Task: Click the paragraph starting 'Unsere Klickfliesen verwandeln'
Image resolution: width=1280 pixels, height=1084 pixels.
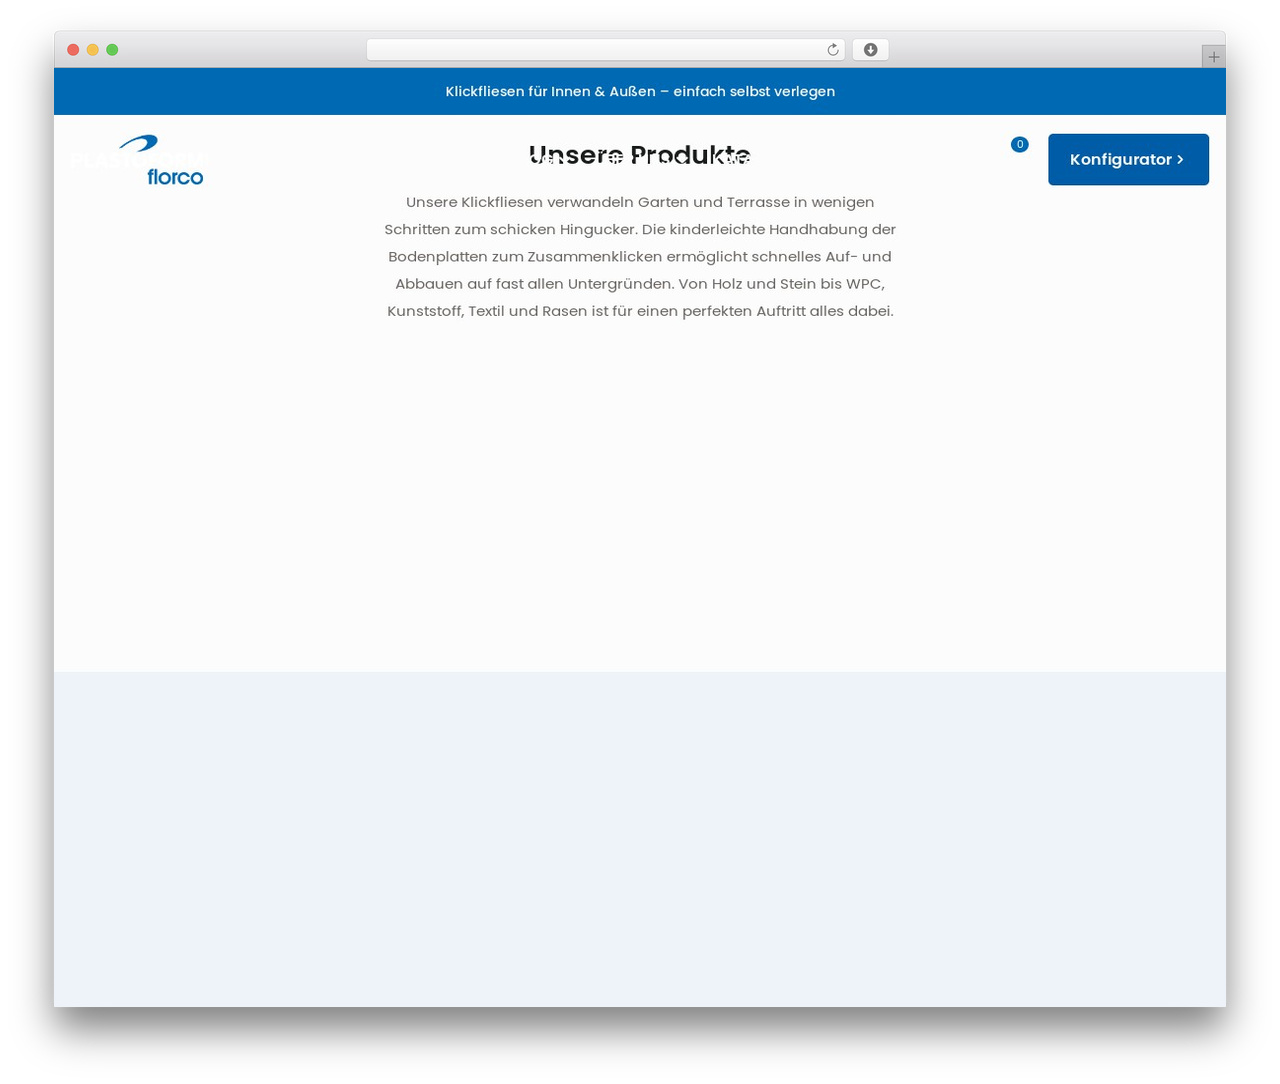Action: [x=640, y=256]
